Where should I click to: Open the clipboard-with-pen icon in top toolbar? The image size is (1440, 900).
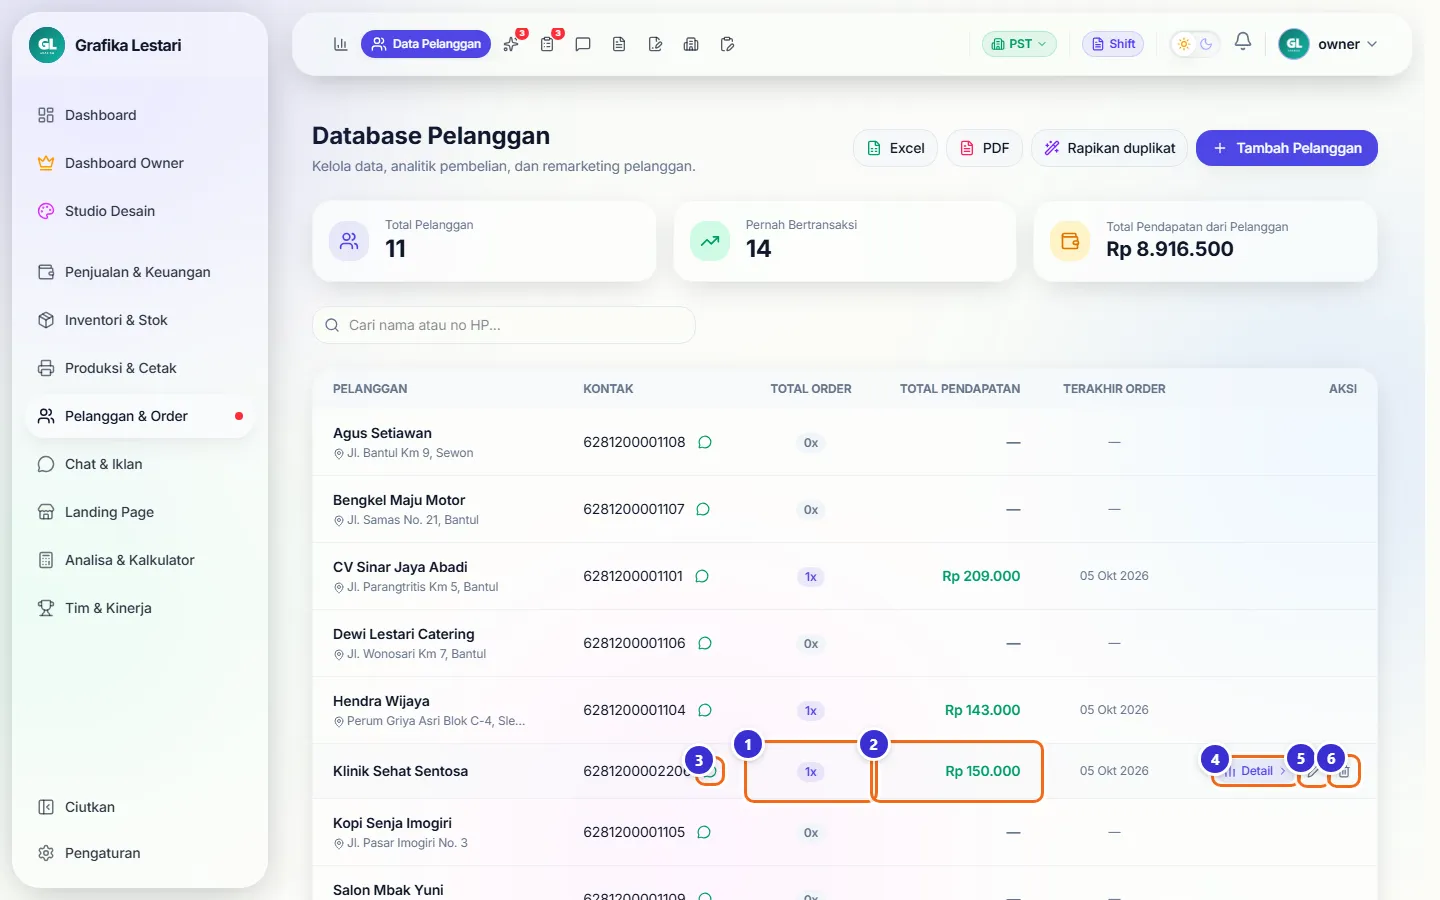727,44
